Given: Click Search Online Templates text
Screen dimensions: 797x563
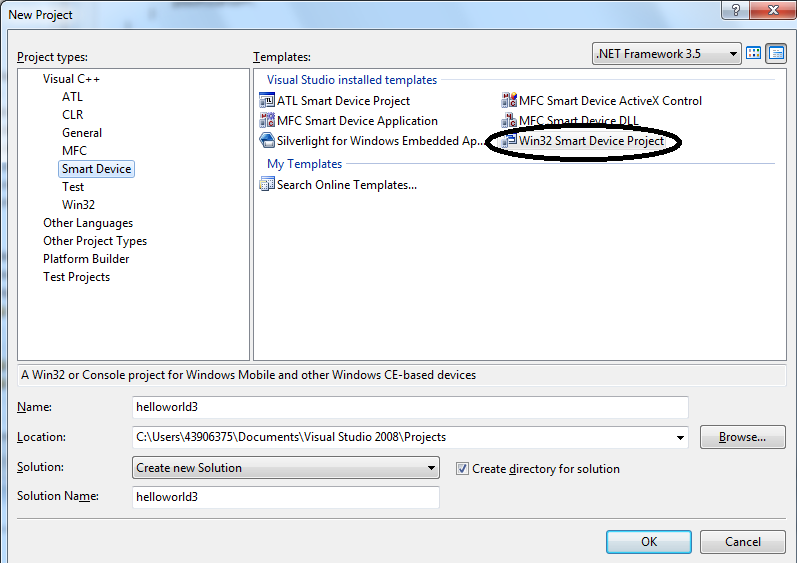Looking at the screenshot, I should tap(347, 184).
